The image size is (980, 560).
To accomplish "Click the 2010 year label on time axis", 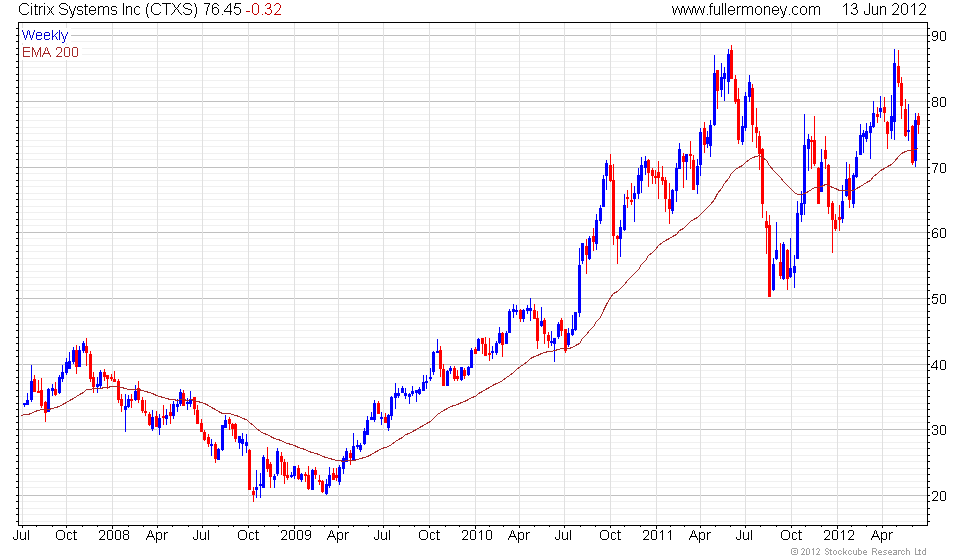I will (x=477, y=536).
